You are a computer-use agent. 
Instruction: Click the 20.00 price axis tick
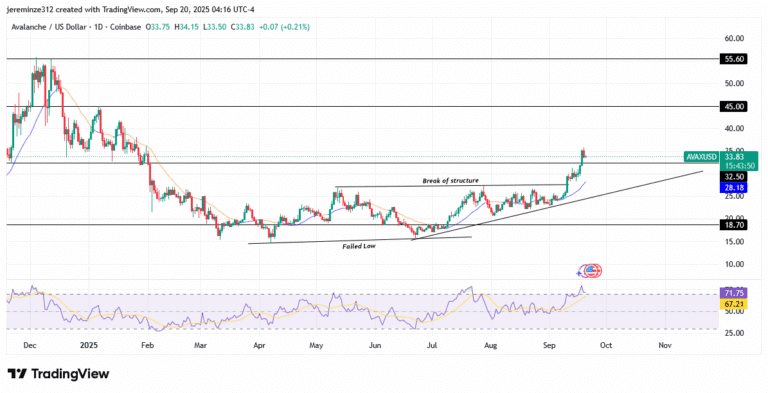coord(734,218)
